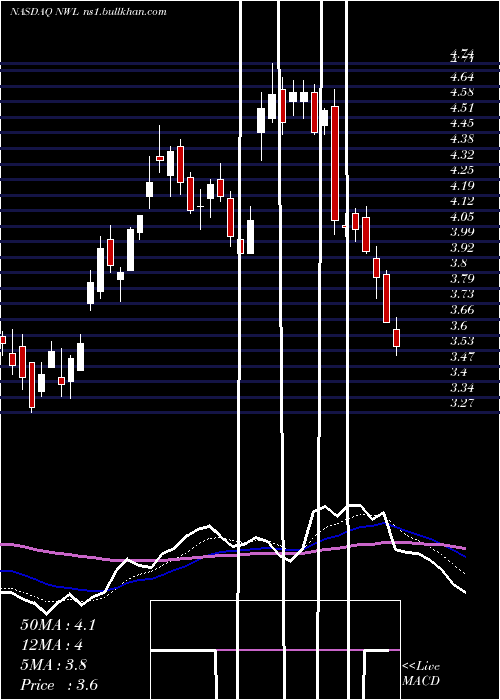
Task: Select the 3.34 price axis label
Action: point(462,388)
